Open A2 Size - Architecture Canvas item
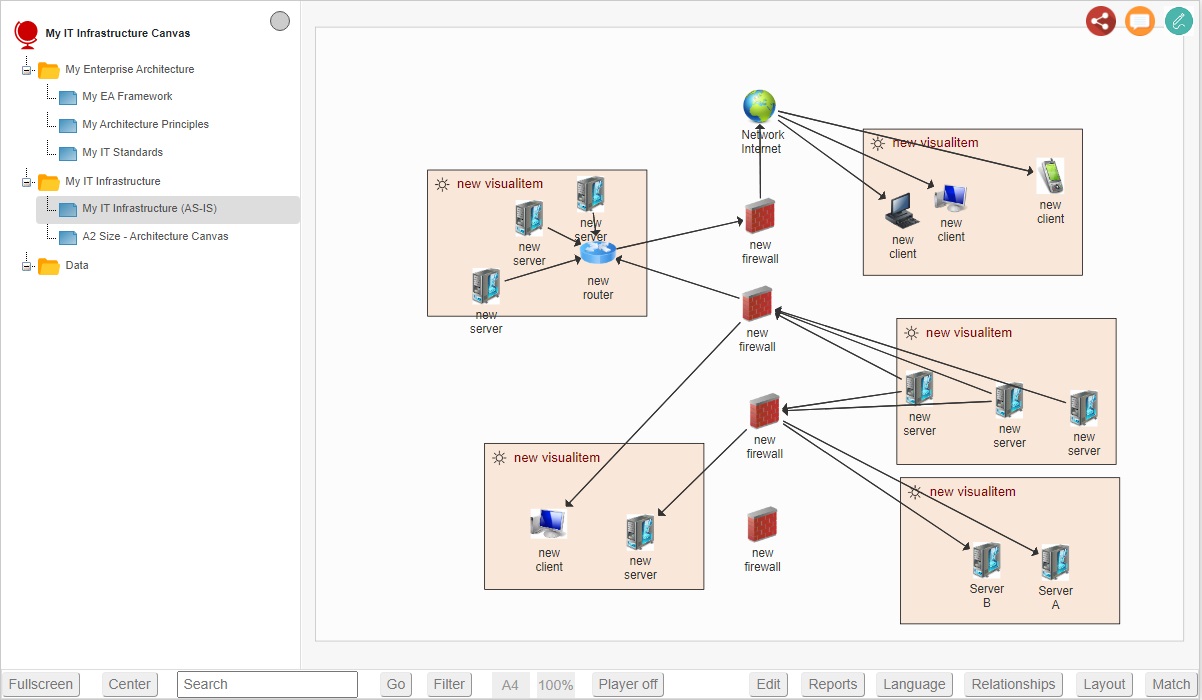The image size is (1202, 700). coord(155,237)
